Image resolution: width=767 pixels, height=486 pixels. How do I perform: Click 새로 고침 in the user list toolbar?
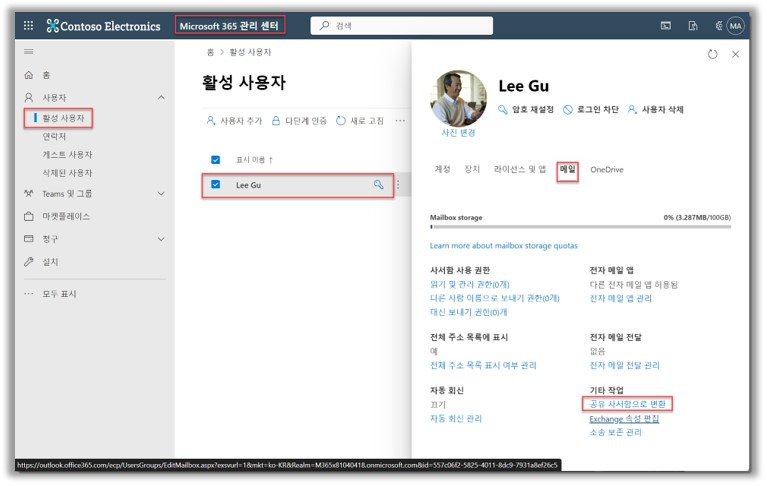click(360, 120)
